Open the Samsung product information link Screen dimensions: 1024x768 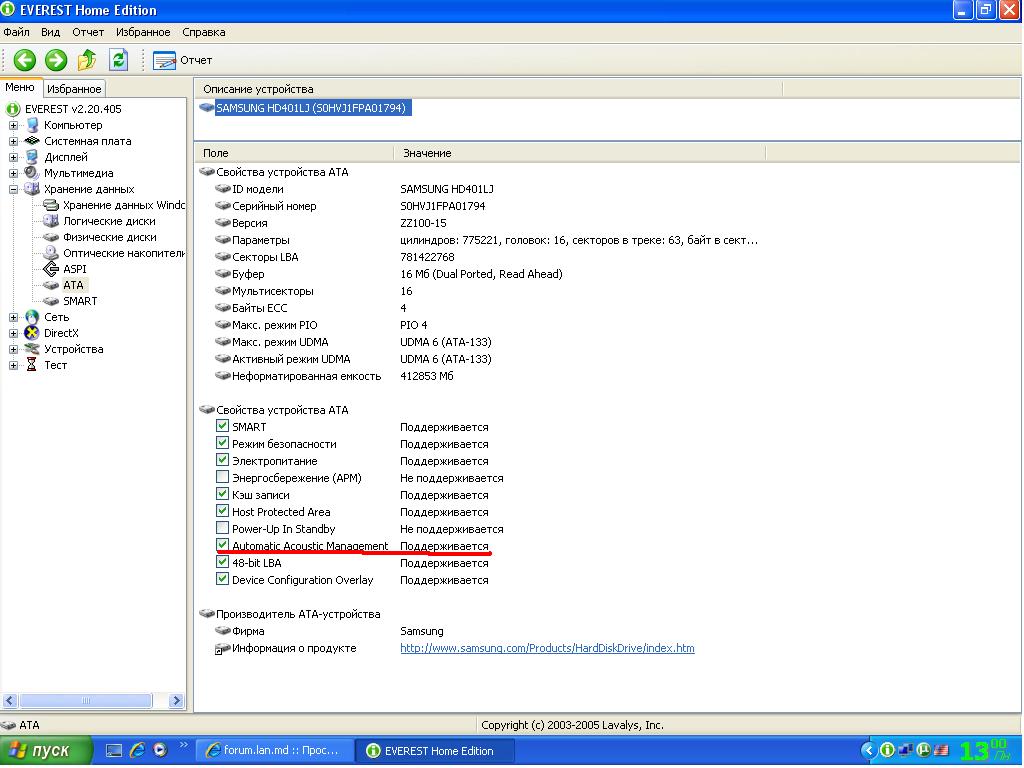click(x=547, y=648)
